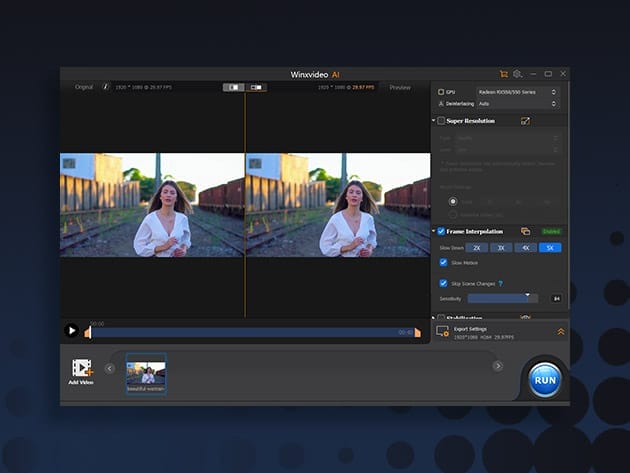Enable the Super Resolution checkbox
Viewport: 630px width, 473px height.
click(x=441, y=121)
